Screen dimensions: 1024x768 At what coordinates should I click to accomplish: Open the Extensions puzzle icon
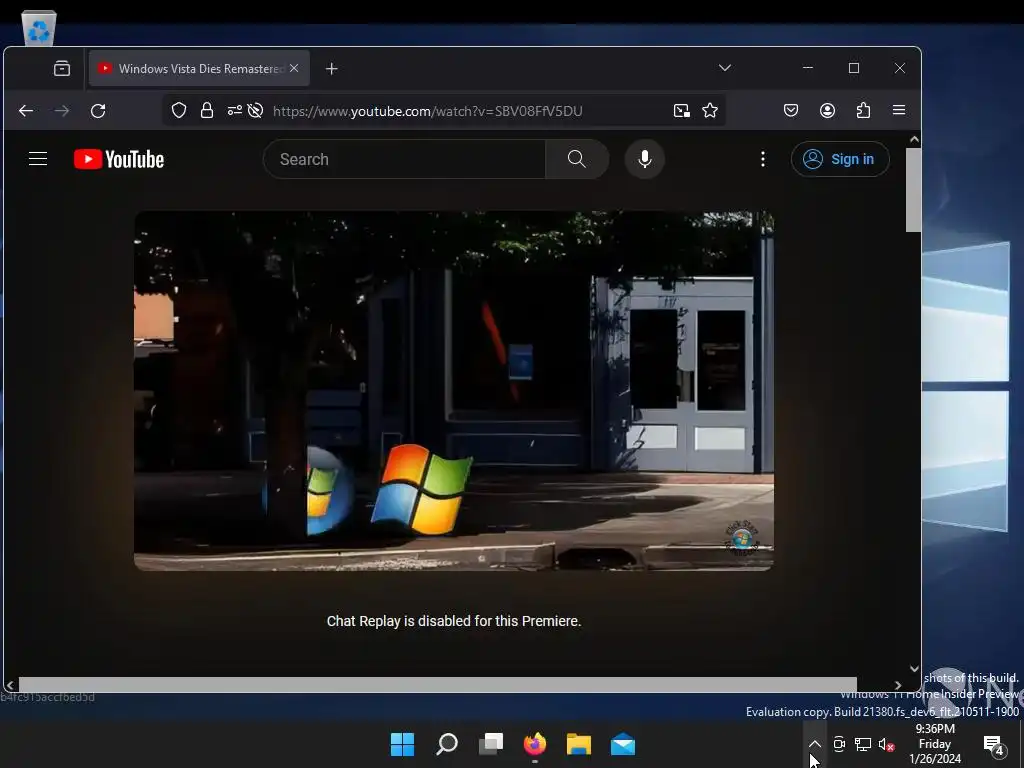coord(863,110)
